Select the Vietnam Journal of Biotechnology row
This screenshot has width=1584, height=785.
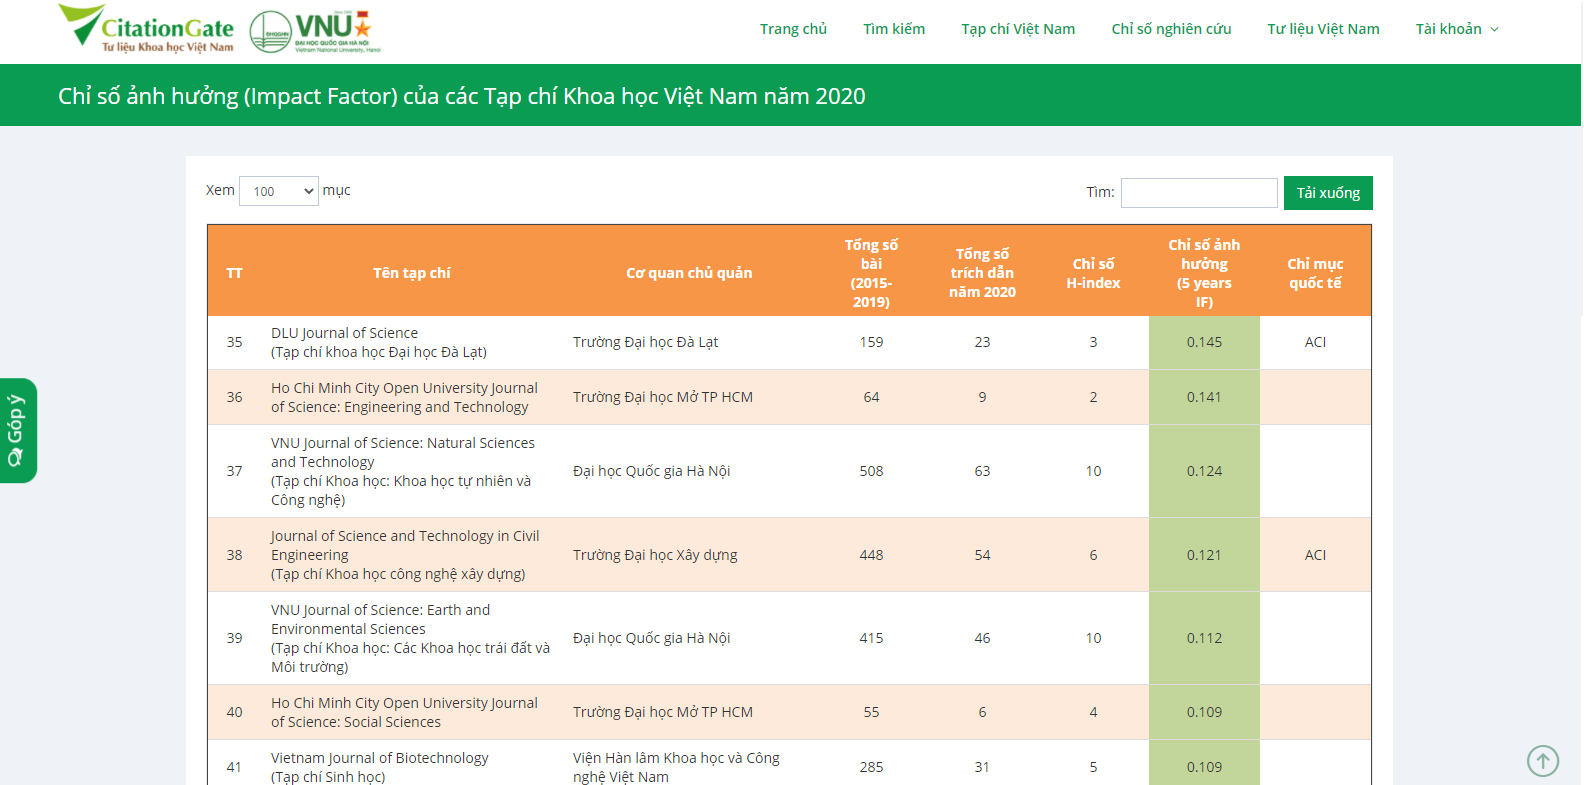(380, 758)
